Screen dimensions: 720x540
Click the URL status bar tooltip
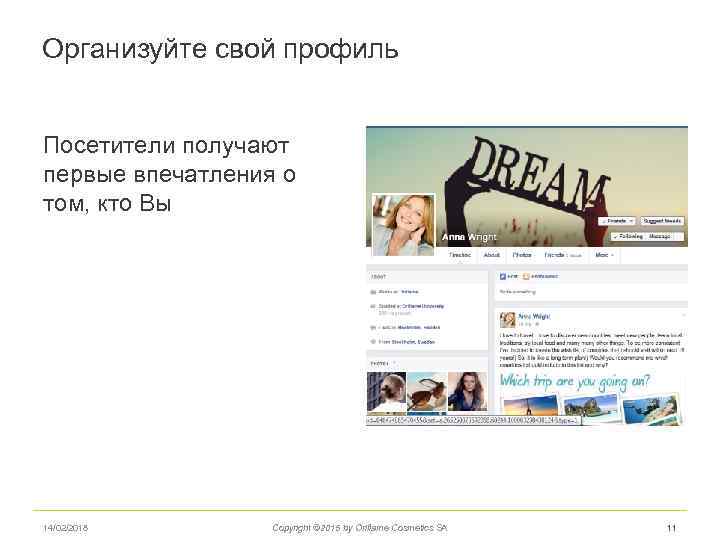click(473, 420)
